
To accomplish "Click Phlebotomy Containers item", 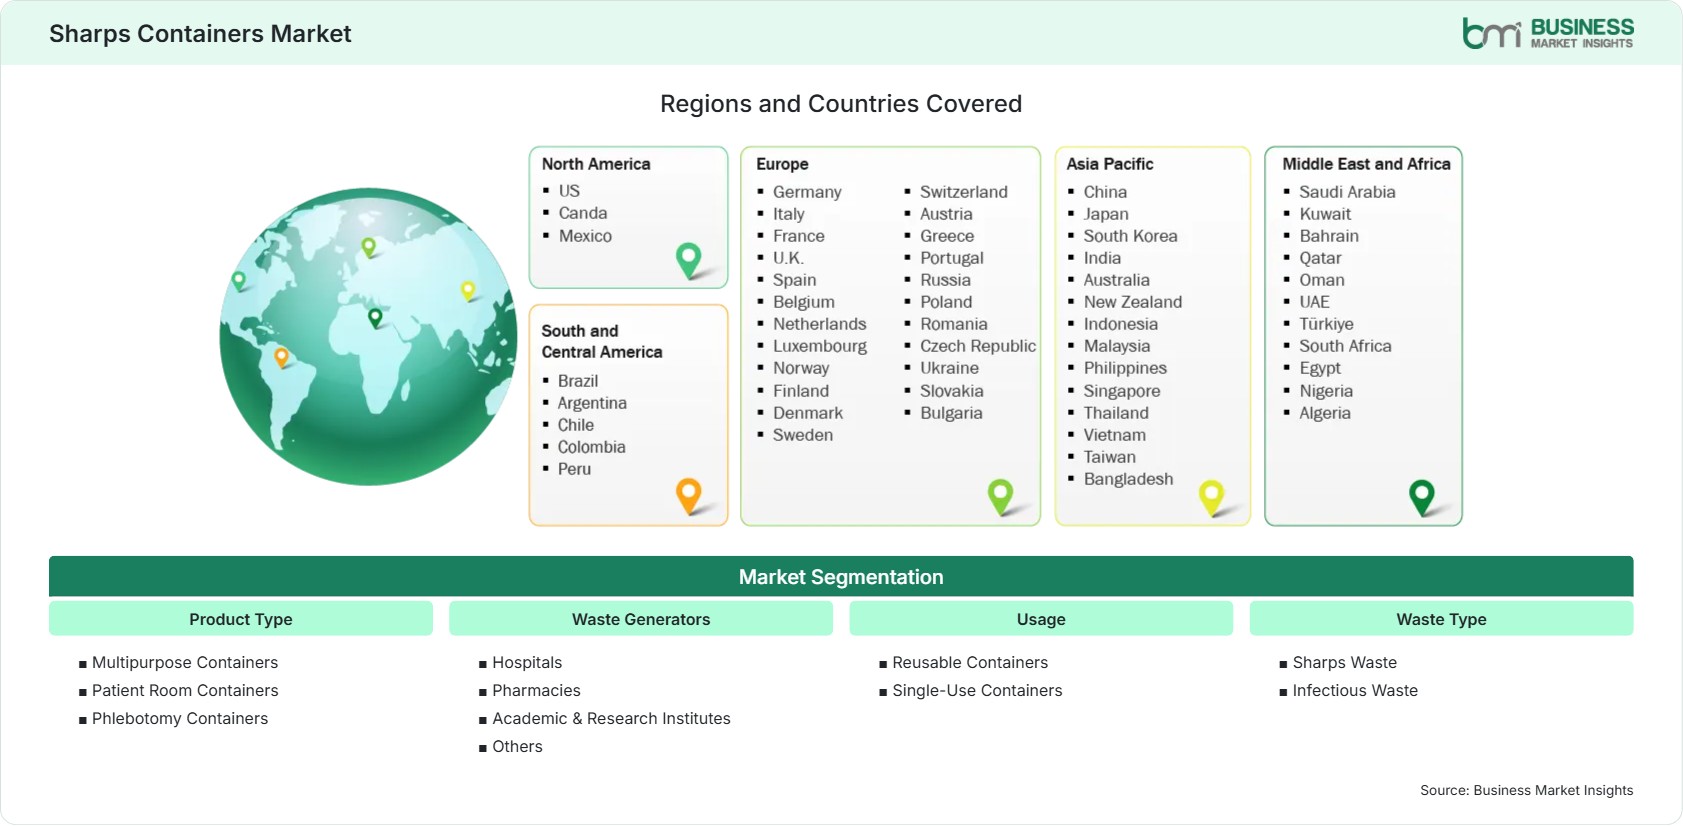I will click(x=180, y=719).
